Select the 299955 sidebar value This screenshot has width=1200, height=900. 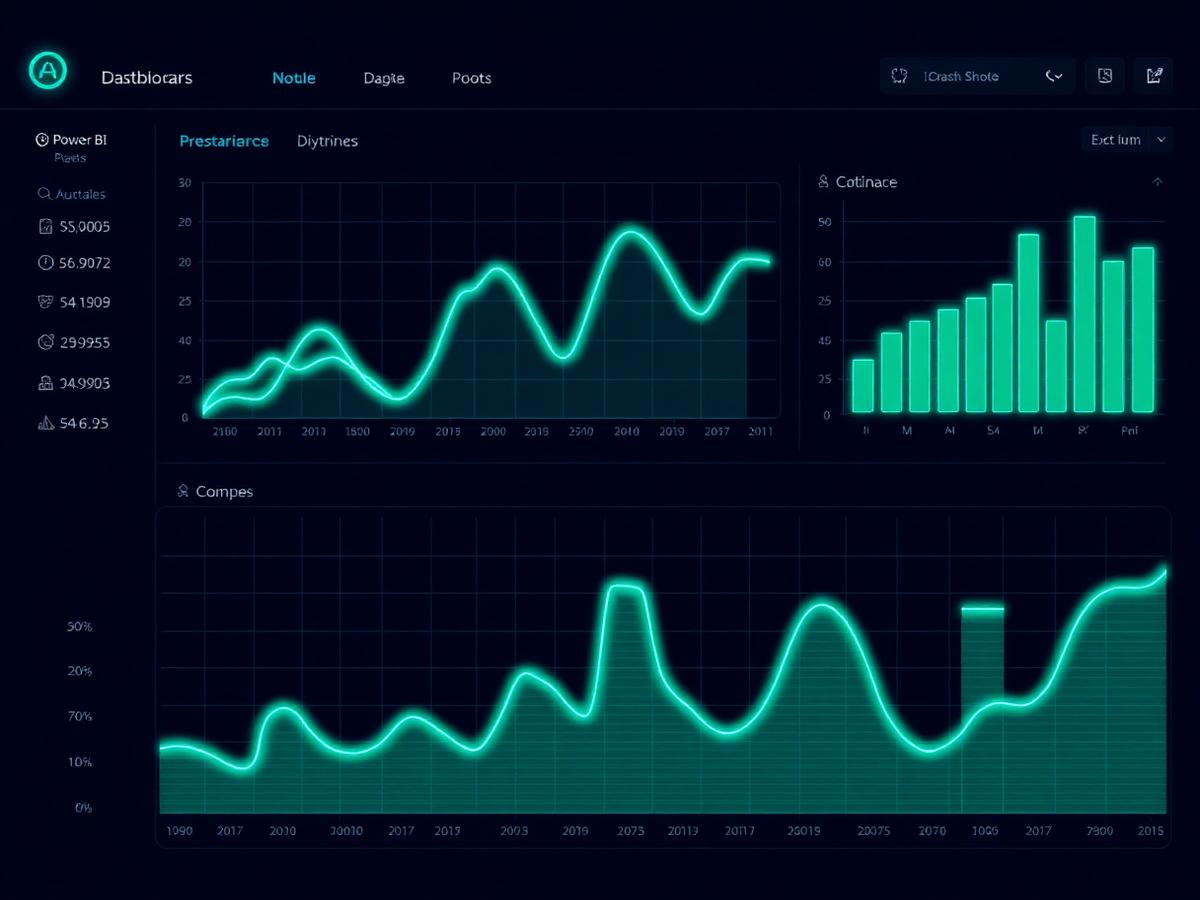pos(85,342)
